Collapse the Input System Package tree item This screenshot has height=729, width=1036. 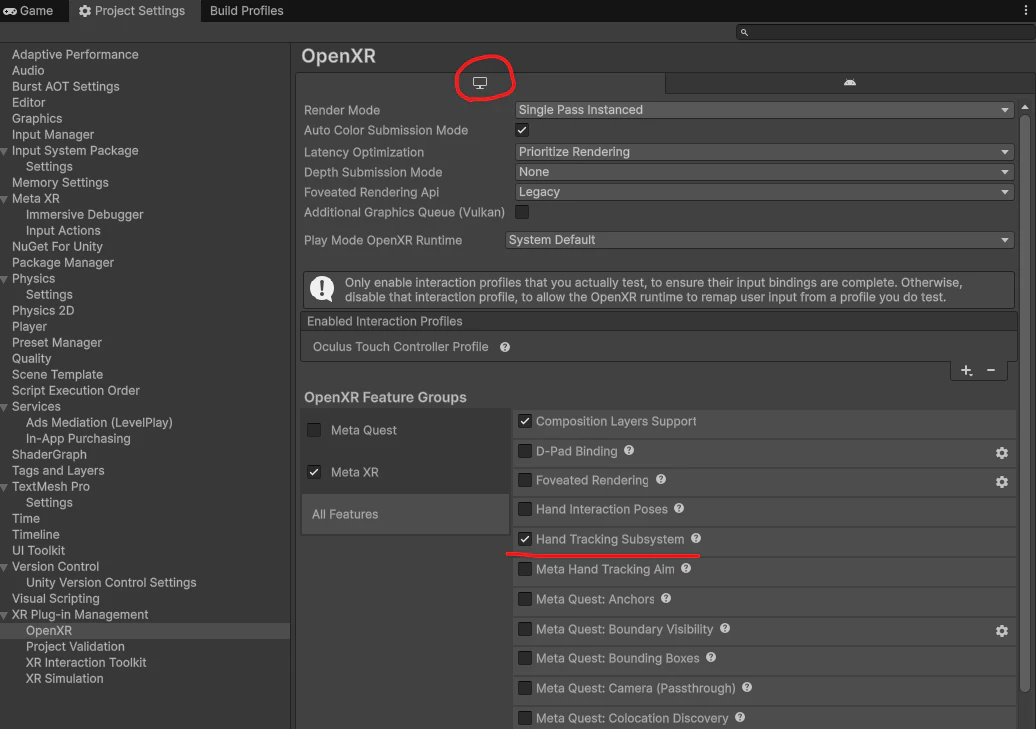5,151
